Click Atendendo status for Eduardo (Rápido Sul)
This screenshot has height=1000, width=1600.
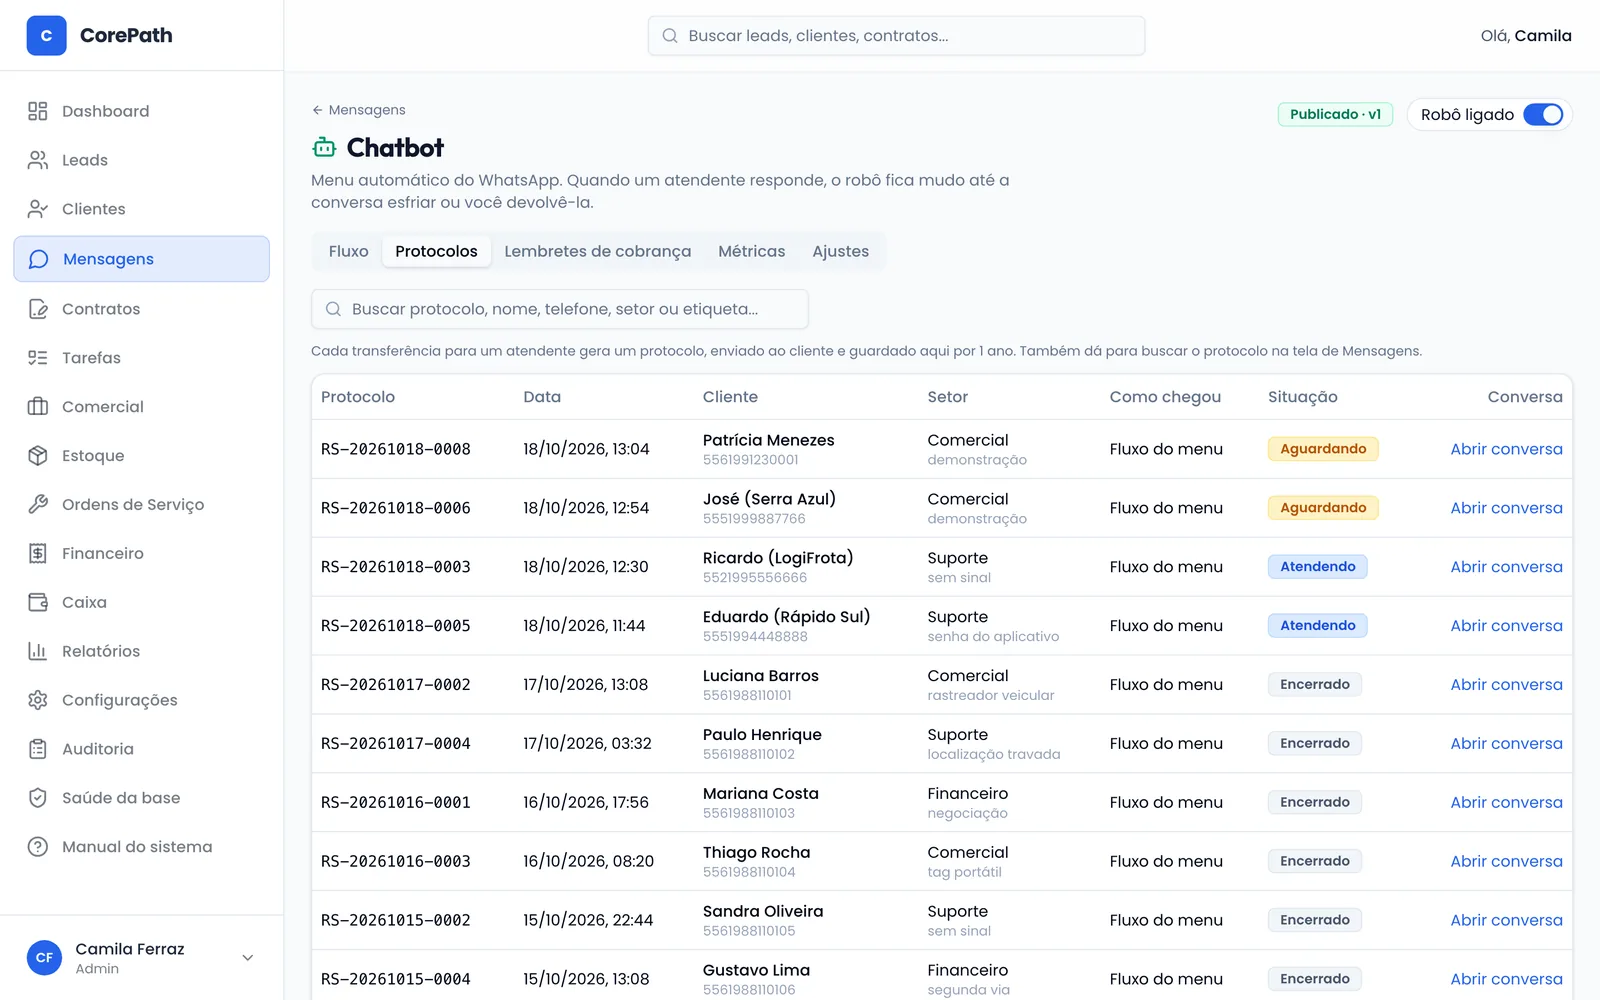(x=1317, y=626)
